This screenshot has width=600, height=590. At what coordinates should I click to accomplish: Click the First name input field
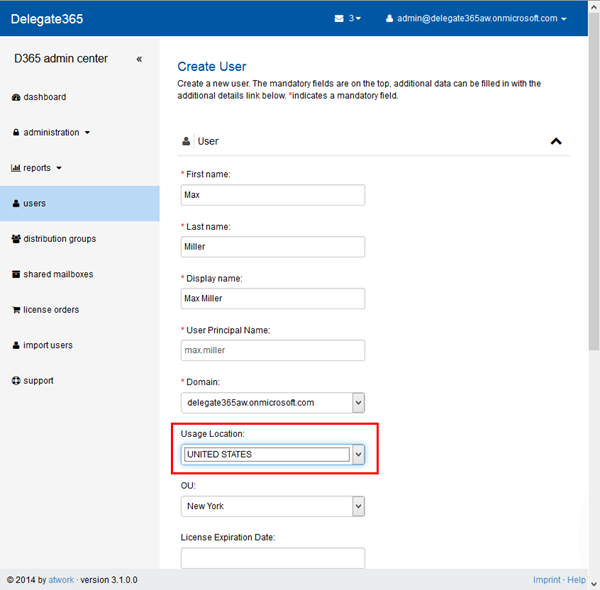point(273,195)
